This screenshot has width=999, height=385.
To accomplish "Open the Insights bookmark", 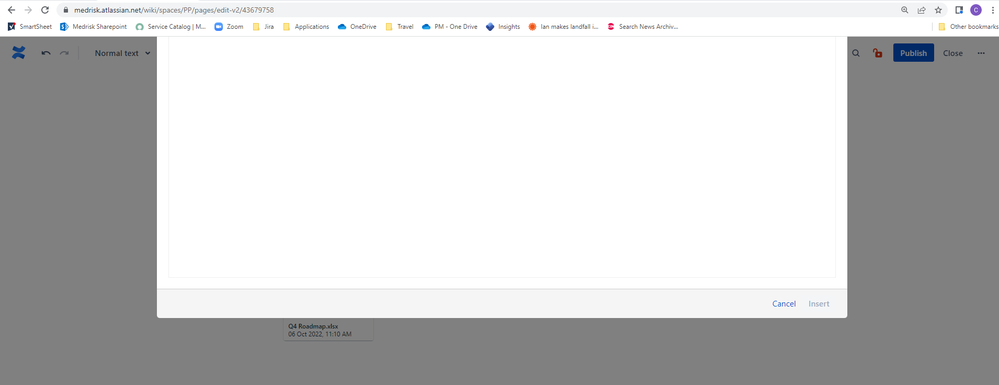I will 503,27.
